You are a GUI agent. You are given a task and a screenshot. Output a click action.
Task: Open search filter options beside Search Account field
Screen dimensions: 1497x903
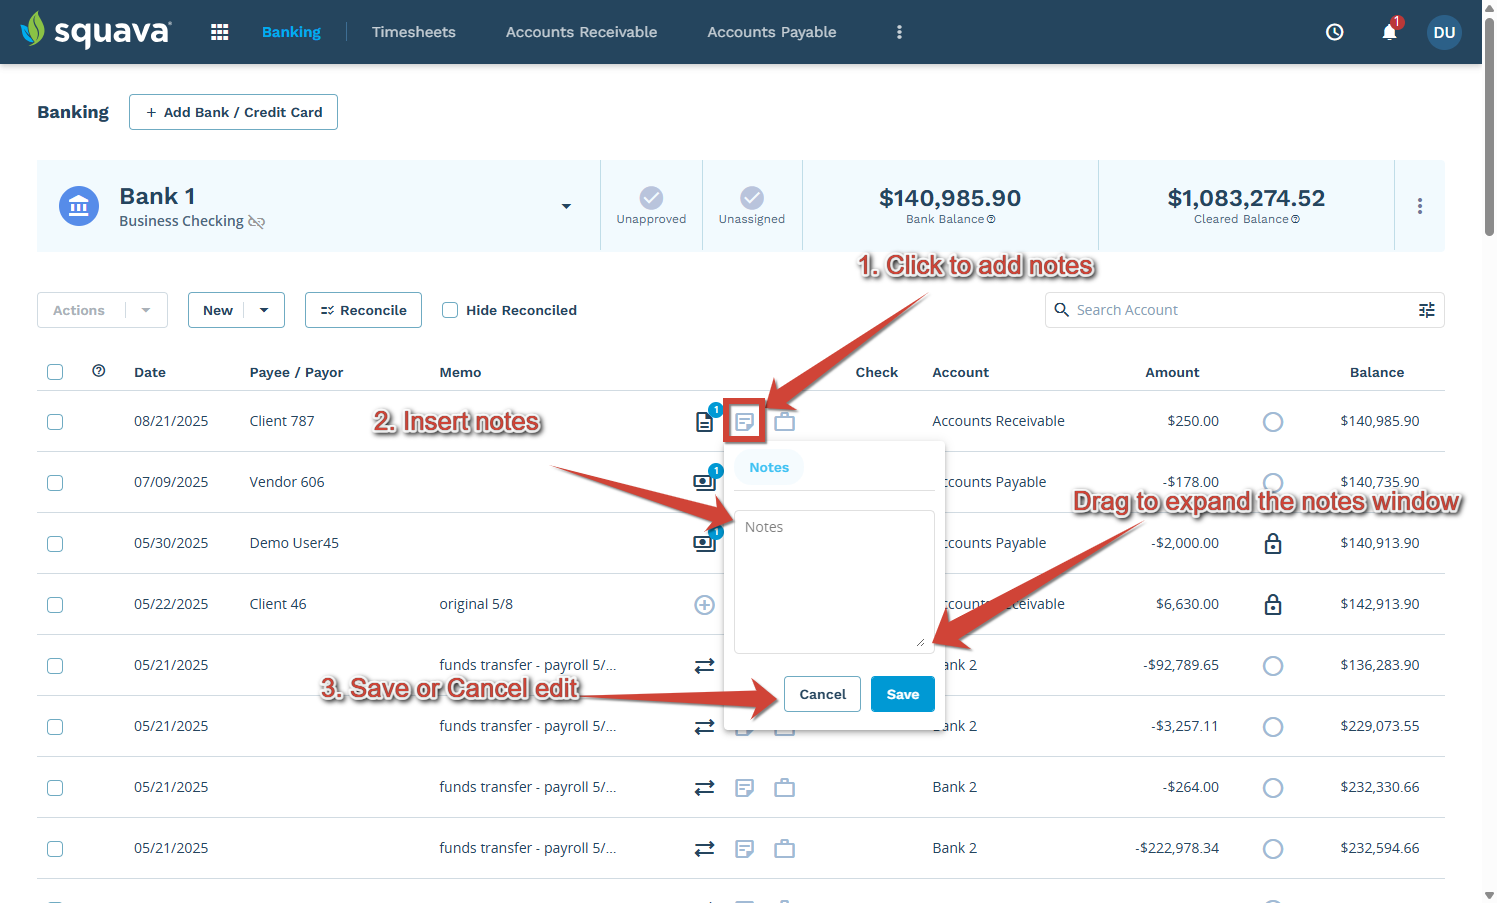[x=1427, y=310]
